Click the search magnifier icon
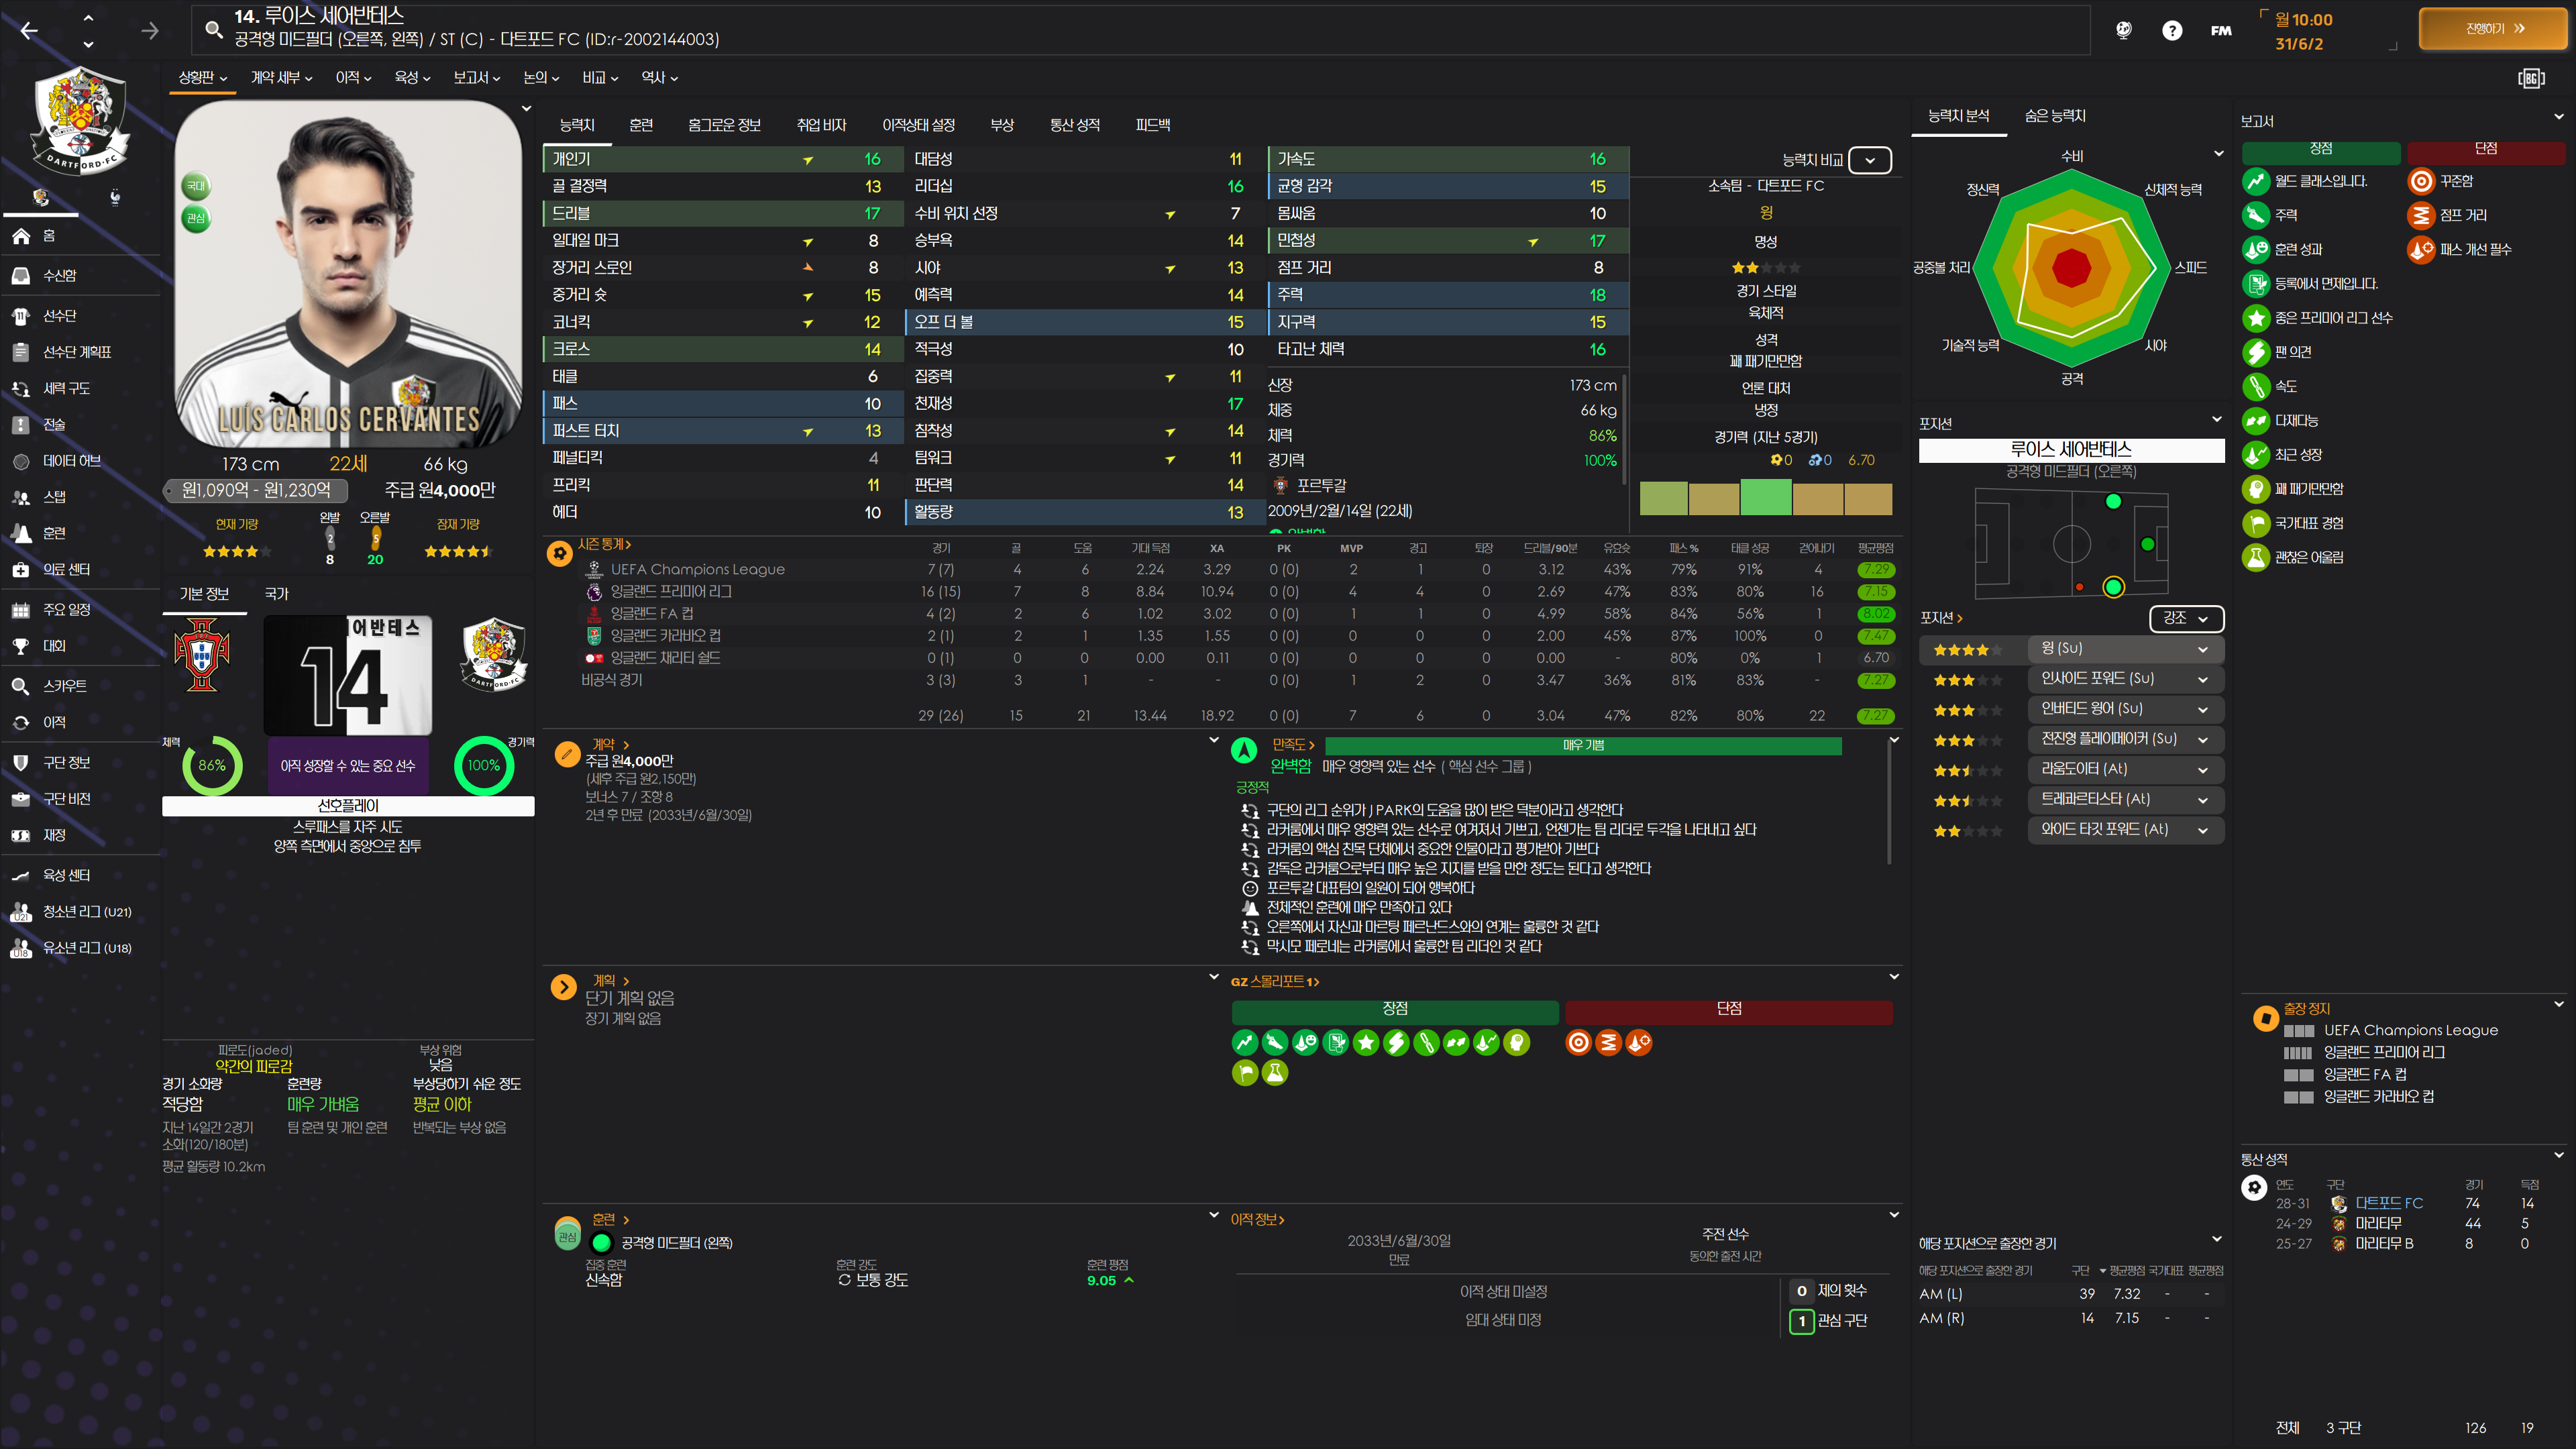 pos(213,29)
